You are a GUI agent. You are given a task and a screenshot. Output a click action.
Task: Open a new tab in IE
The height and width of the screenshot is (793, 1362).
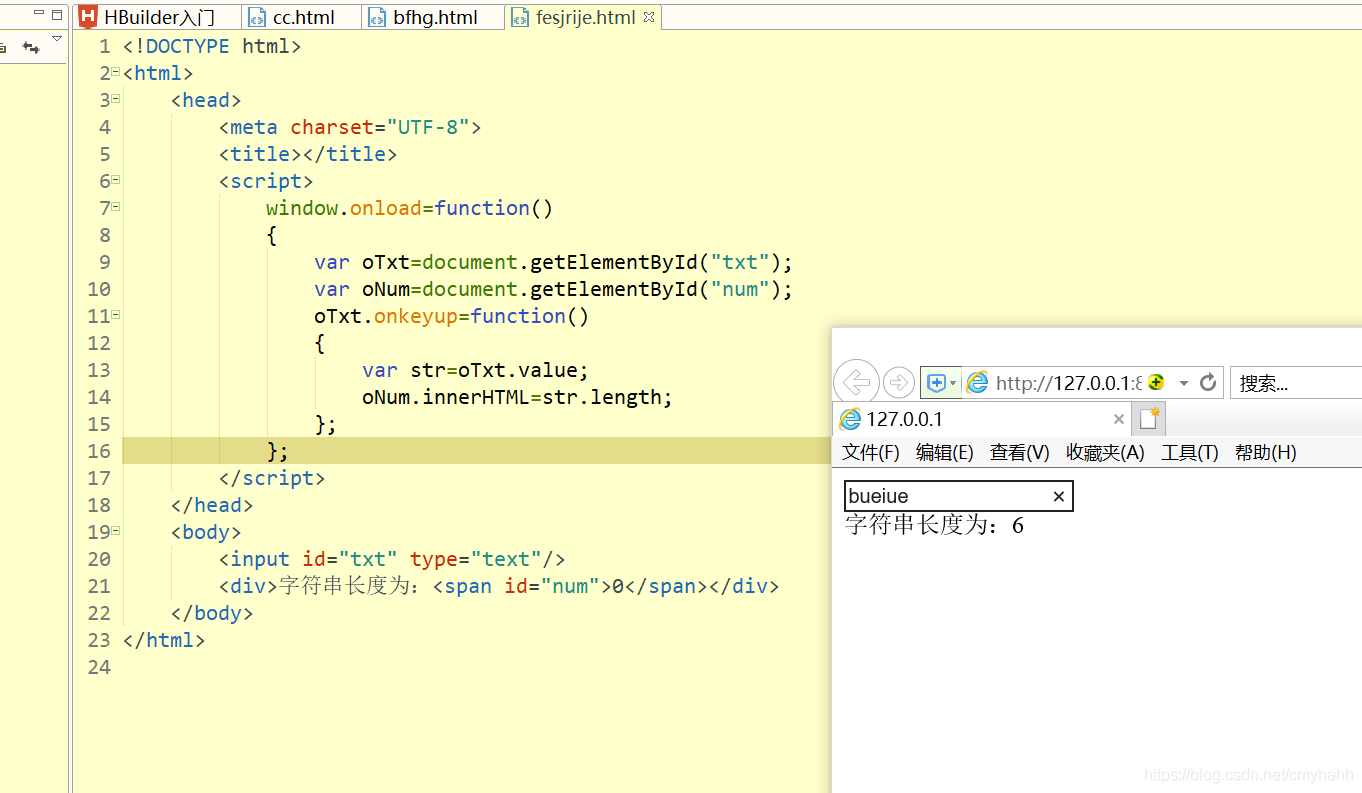click(1149, 419)
